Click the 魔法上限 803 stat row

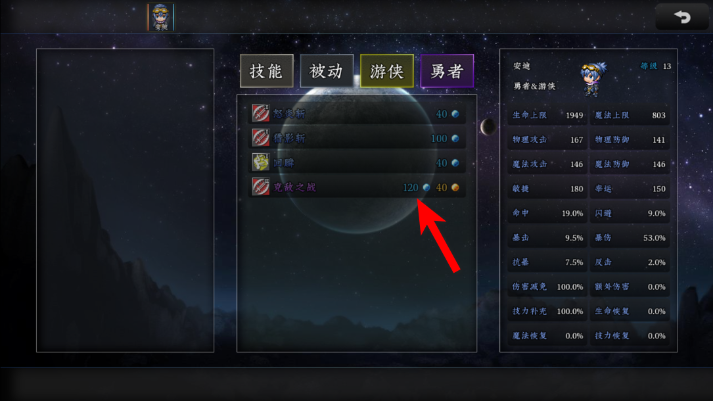pos(630,115)
